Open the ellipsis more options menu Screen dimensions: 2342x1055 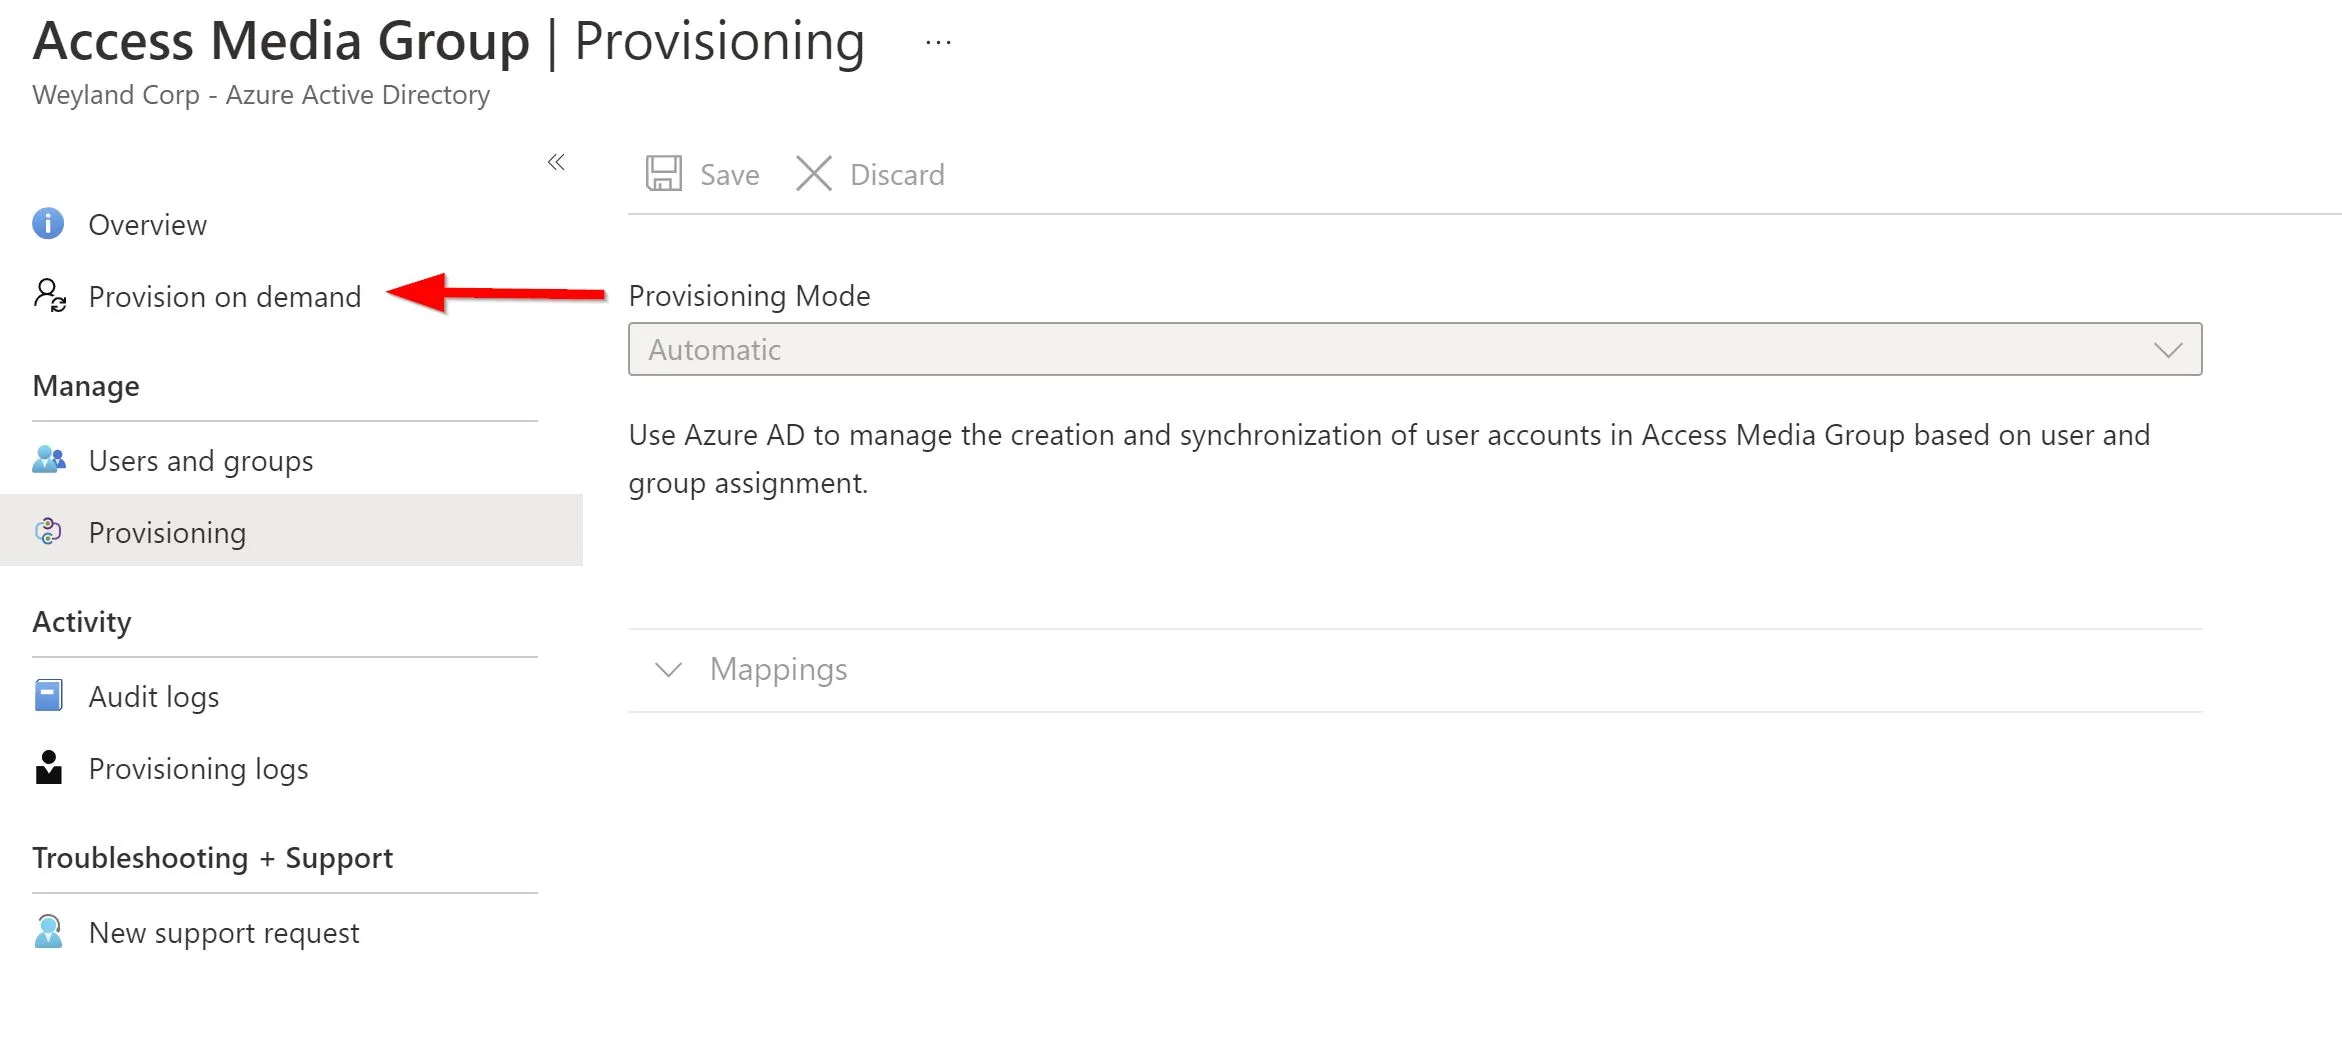(x=938, y=43)
